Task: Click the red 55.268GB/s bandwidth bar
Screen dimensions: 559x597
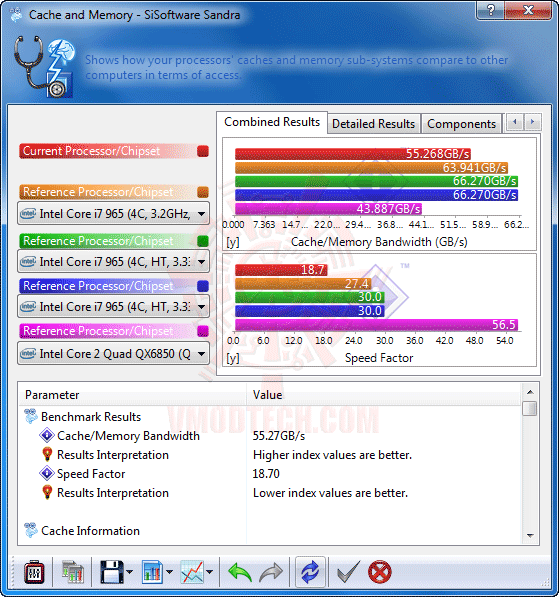Action: [353, 154]
